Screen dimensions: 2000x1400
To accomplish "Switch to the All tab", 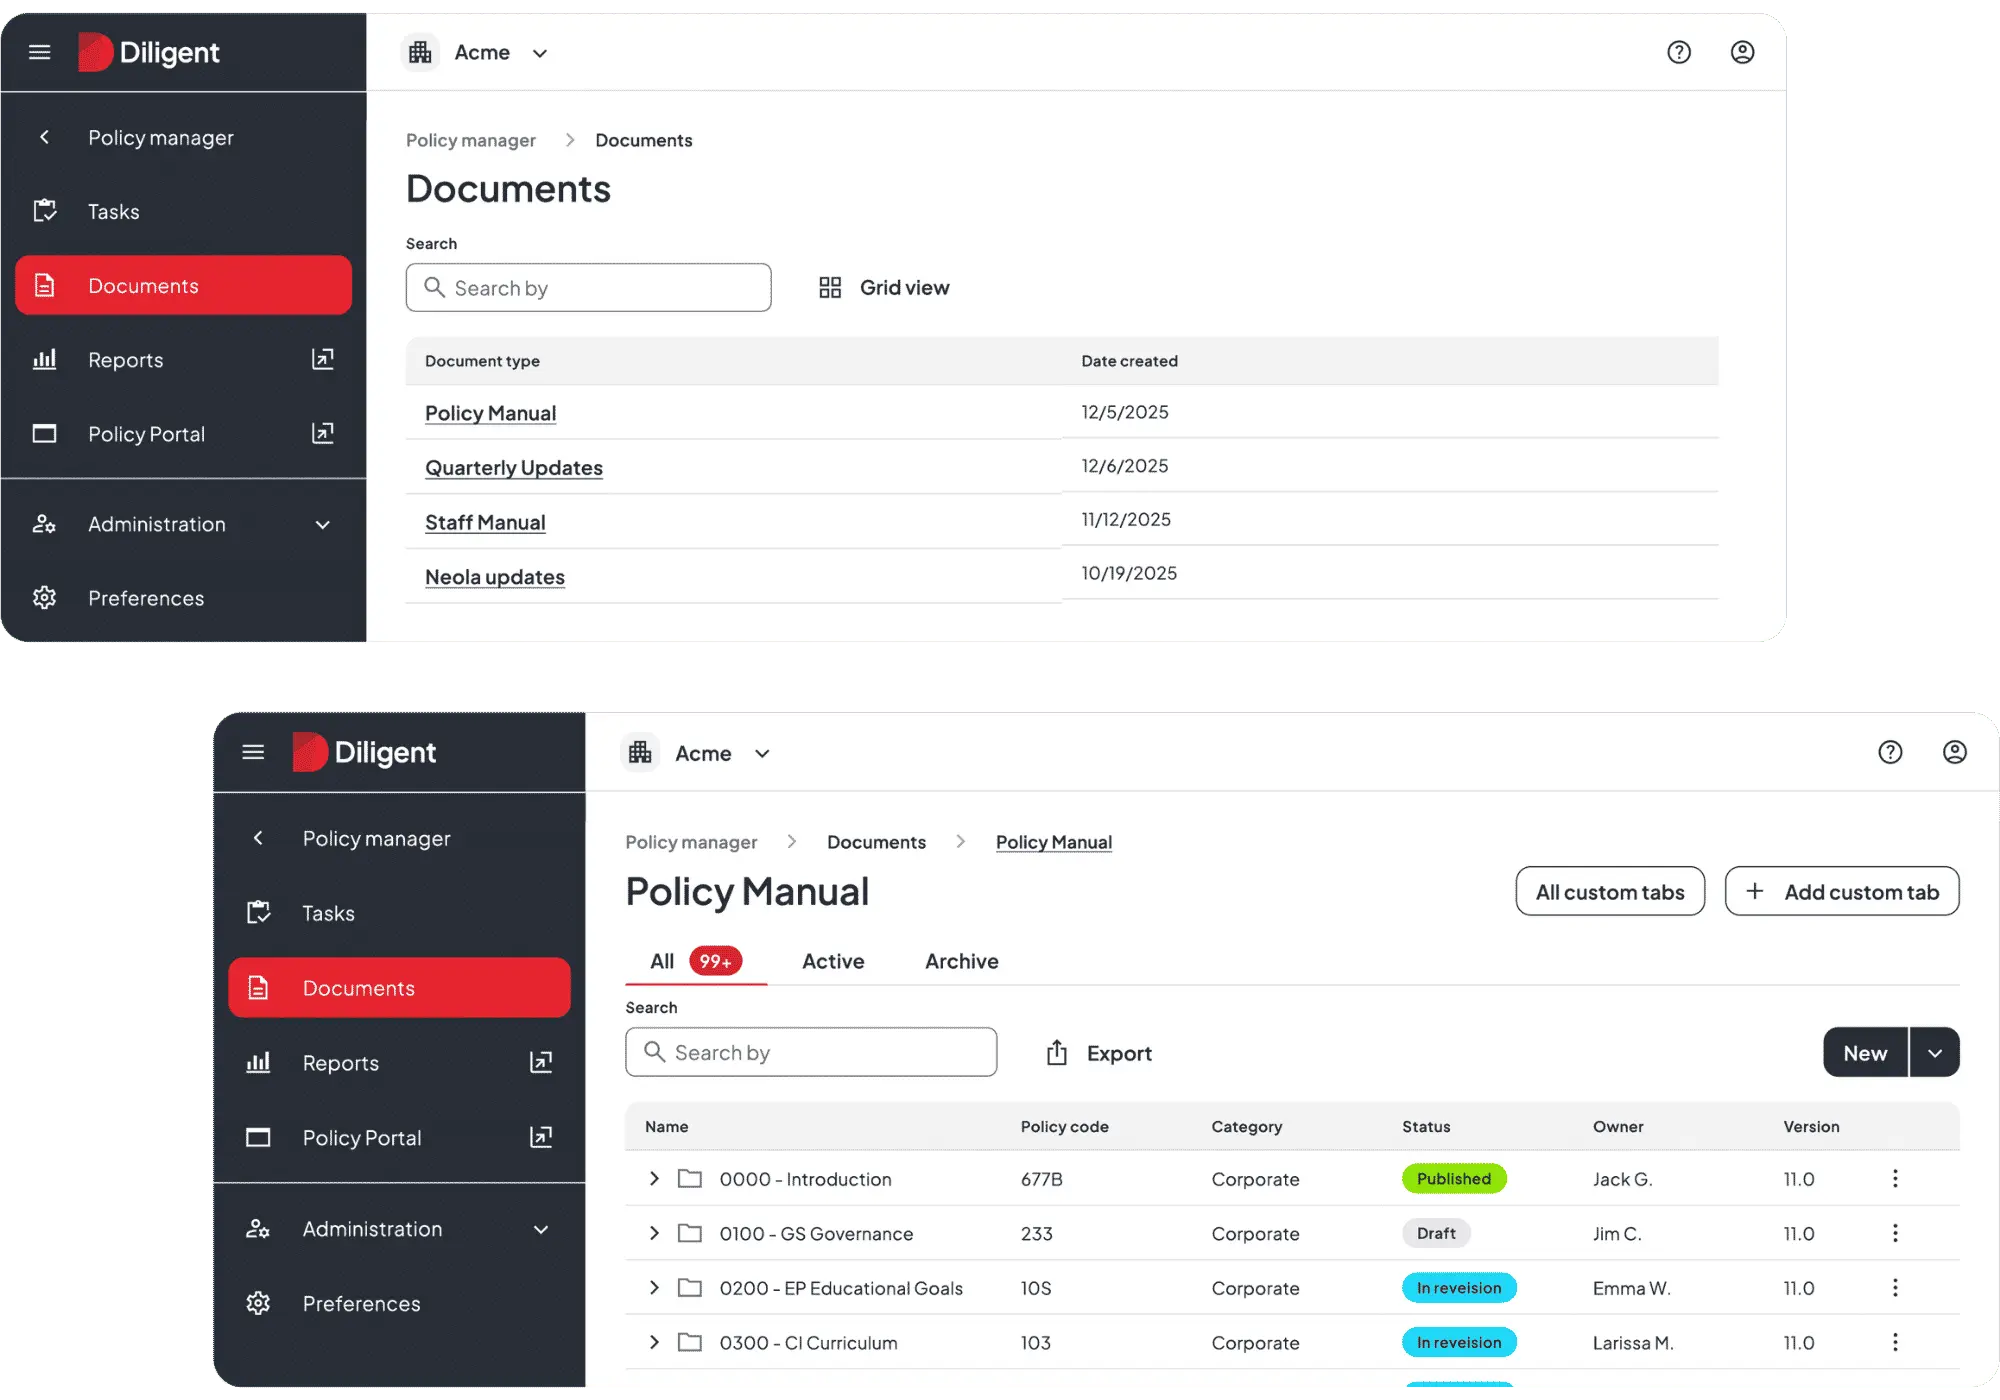I will pyautogui.click(x=695, y=961).
